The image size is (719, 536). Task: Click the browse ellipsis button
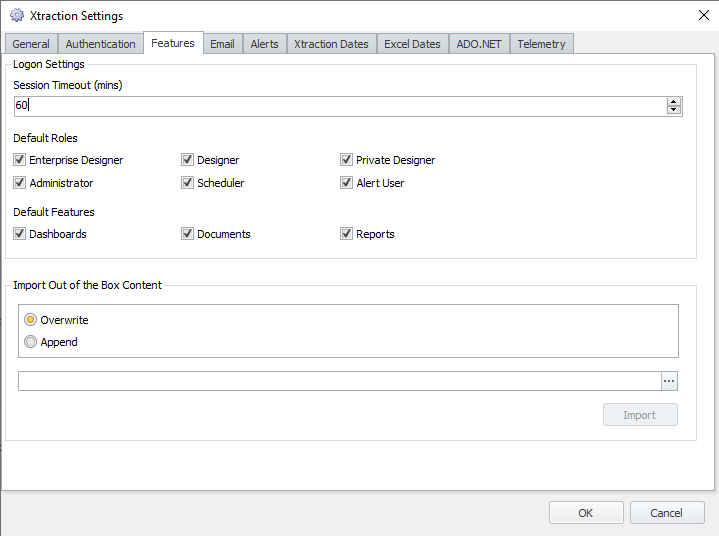[670, 381]
